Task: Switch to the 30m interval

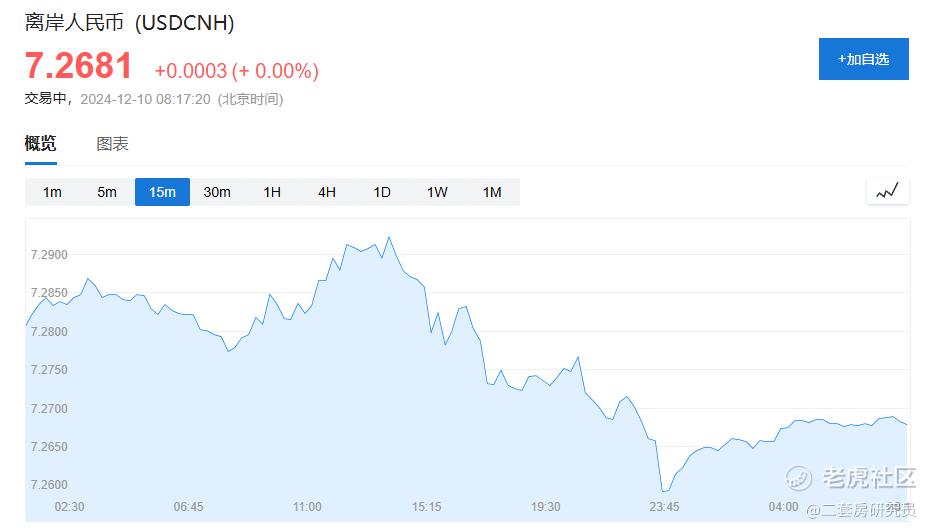Action: tap(217, 192)
